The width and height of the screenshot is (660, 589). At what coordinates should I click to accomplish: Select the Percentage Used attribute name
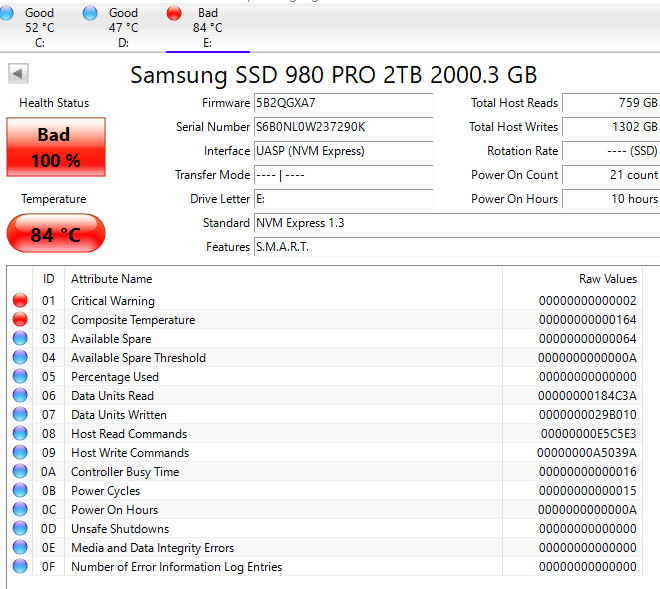click(x=115, y=376)
